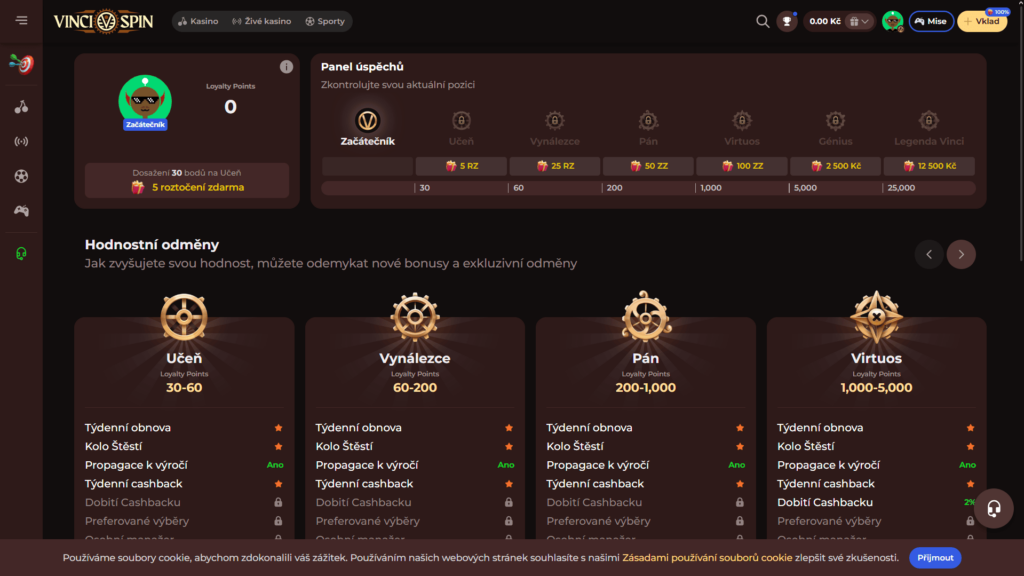Expand the balance gift dropdown
Screen dimensions: 1024x576
858,21
